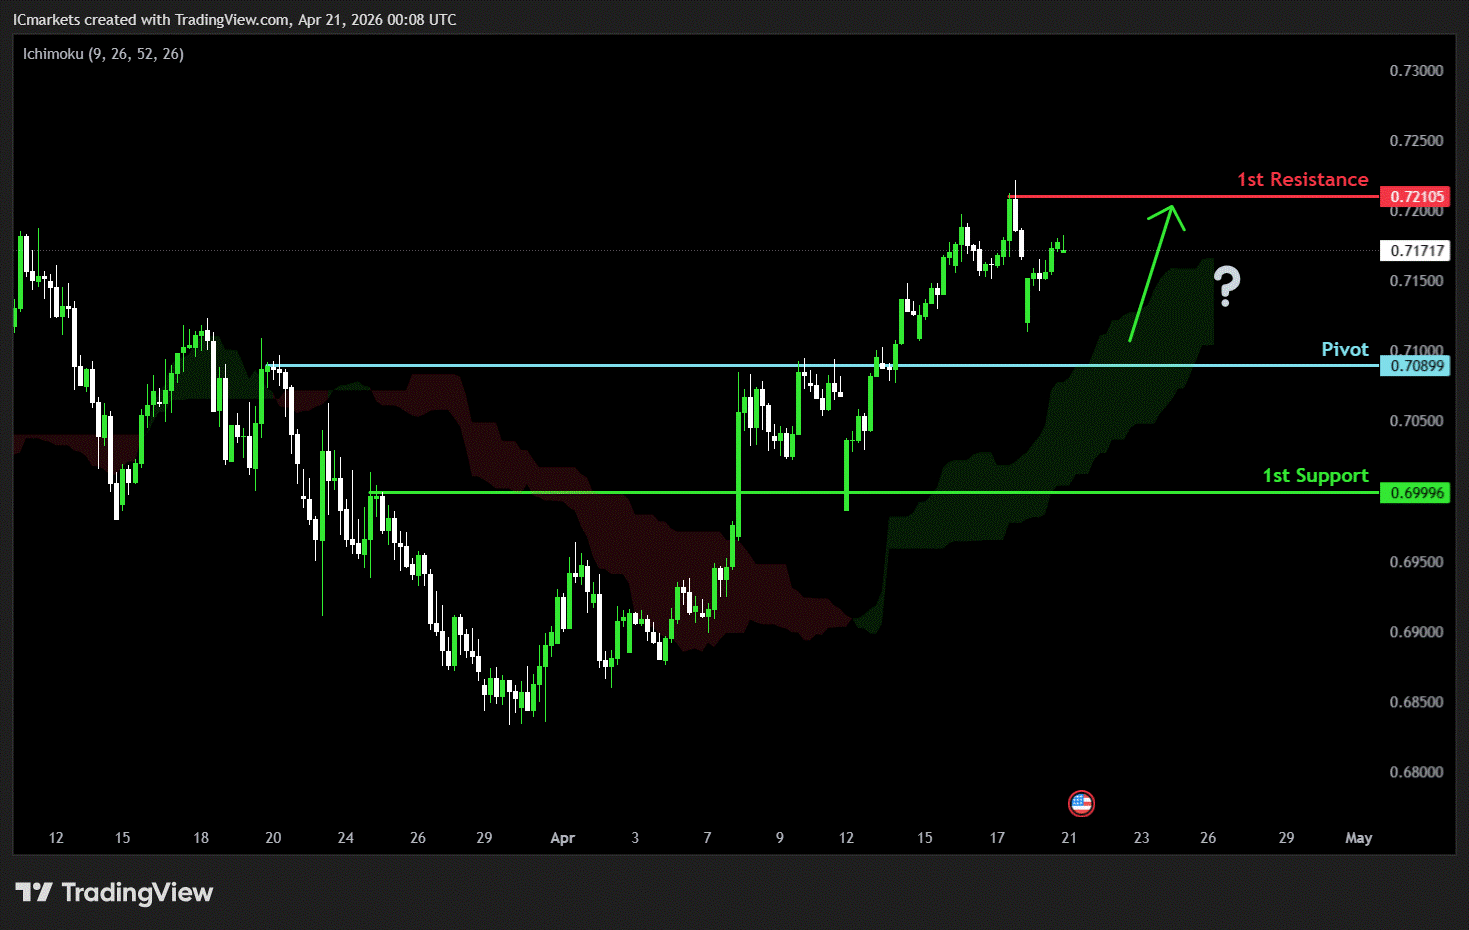Viewport: 1469px width, 930px height.
Task: Select the green upward arrow drawing
Action: pyautogui.click(x=1152, y=270)
